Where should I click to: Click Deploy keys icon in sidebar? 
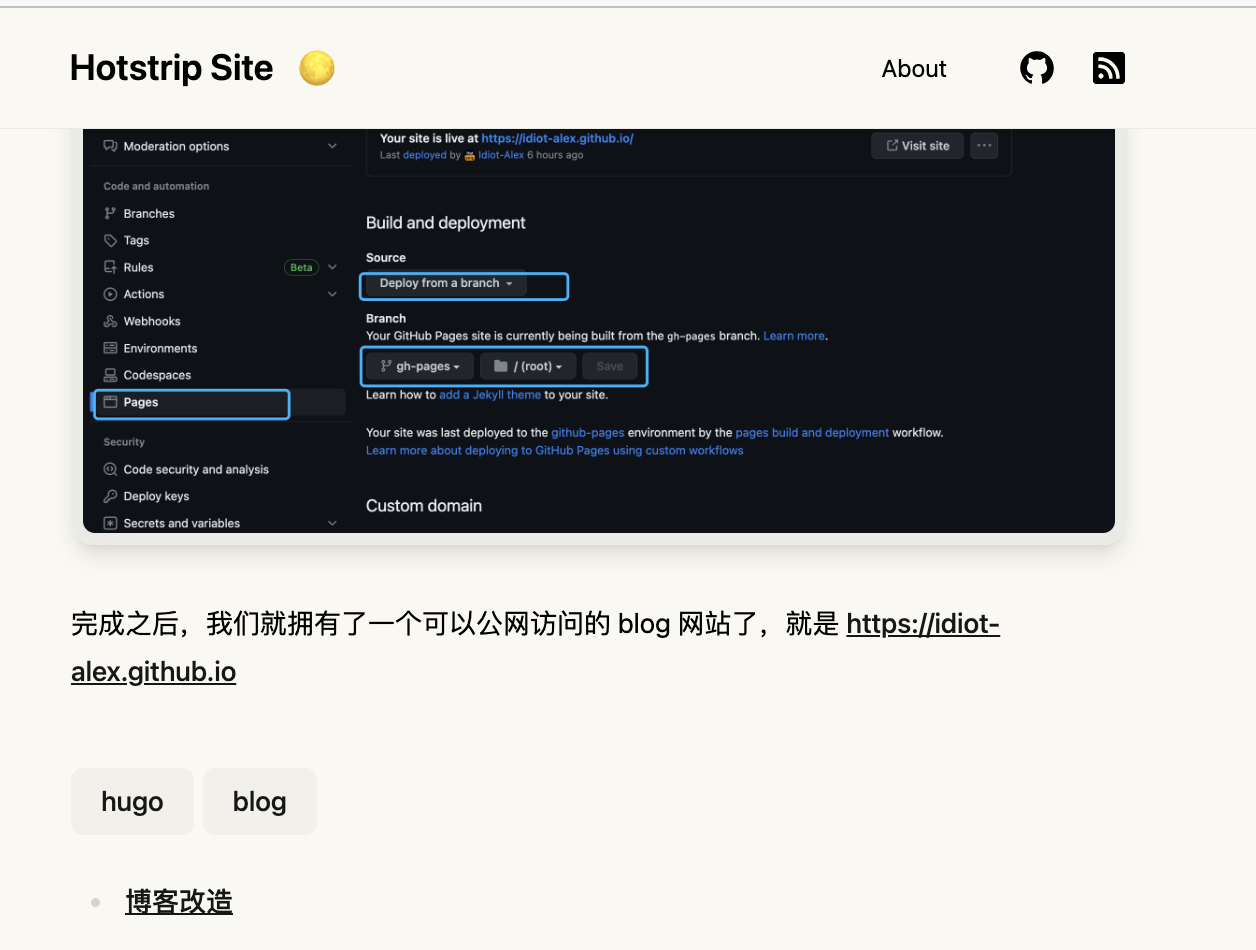click(x=110, y=496)
